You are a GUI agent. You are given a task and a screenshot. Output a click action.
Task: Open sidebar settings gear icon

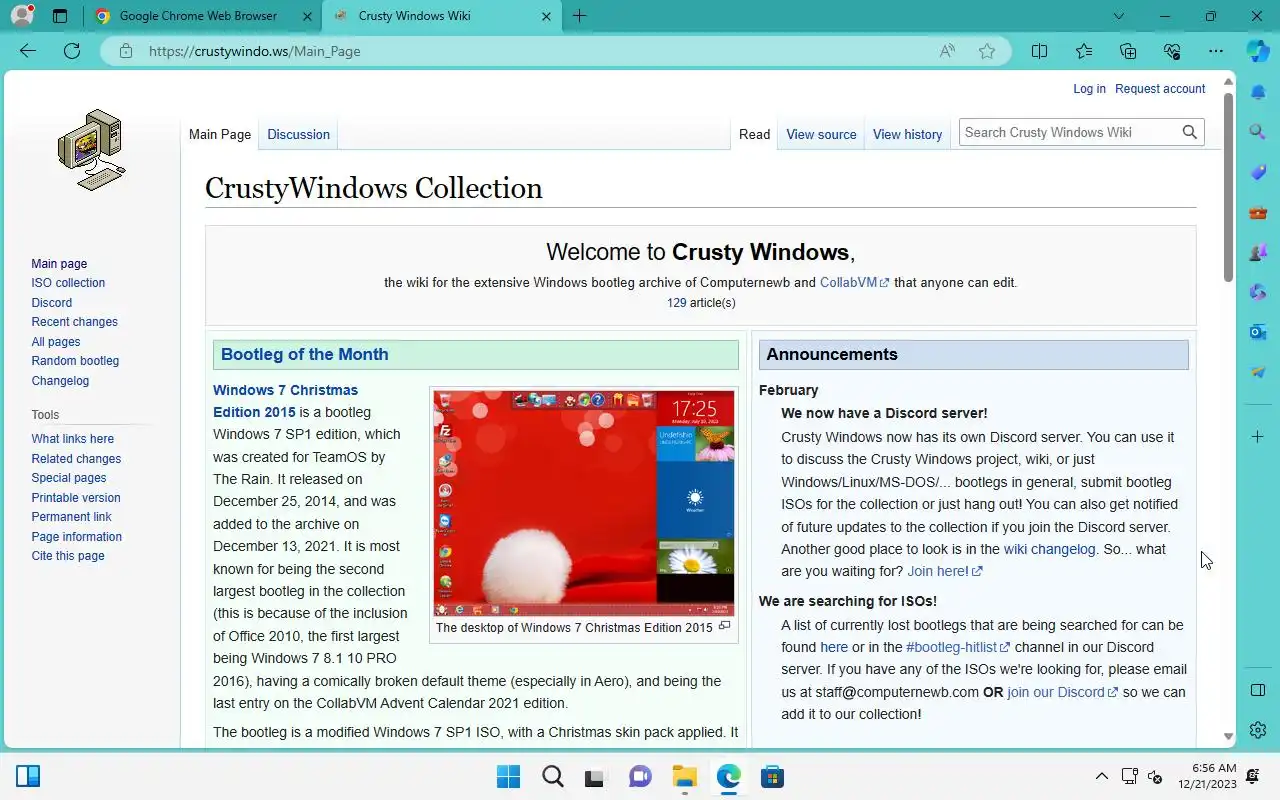[x=1258, y=730]
